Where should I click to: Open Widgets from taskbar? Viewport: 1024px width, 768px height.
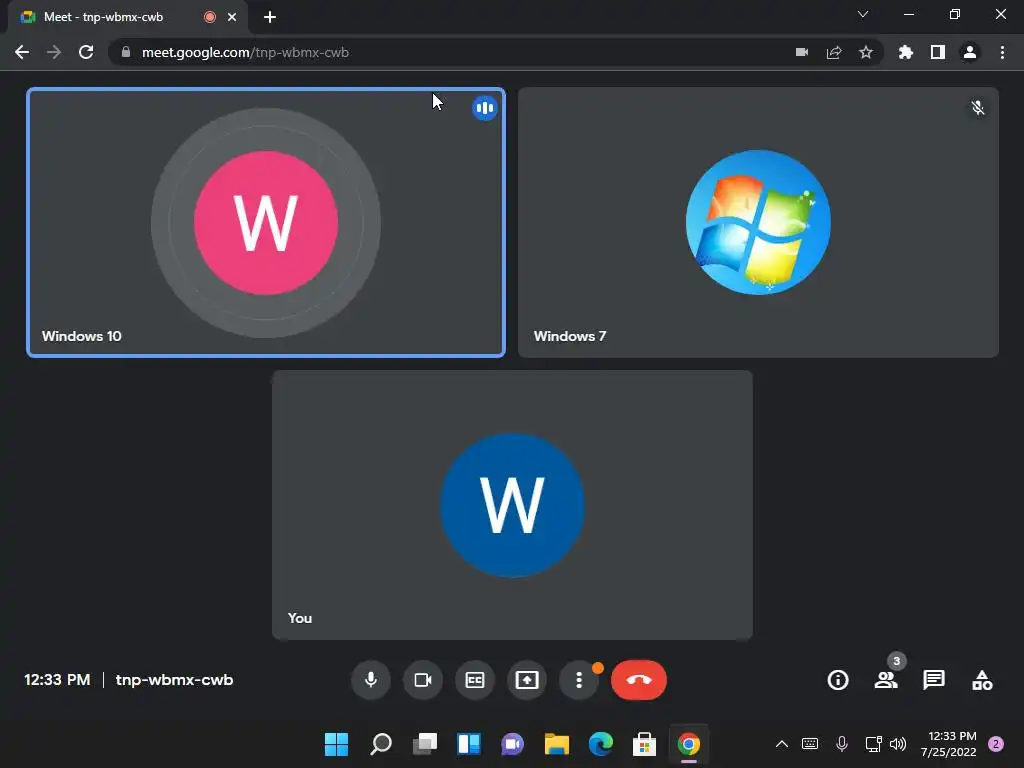(469, 744)
